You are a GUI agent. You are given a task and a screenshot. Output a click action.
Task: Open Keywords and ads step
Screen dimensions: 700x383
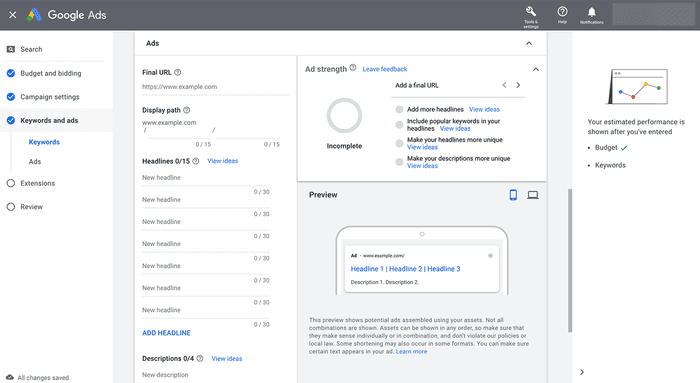(x=49, y=121)
